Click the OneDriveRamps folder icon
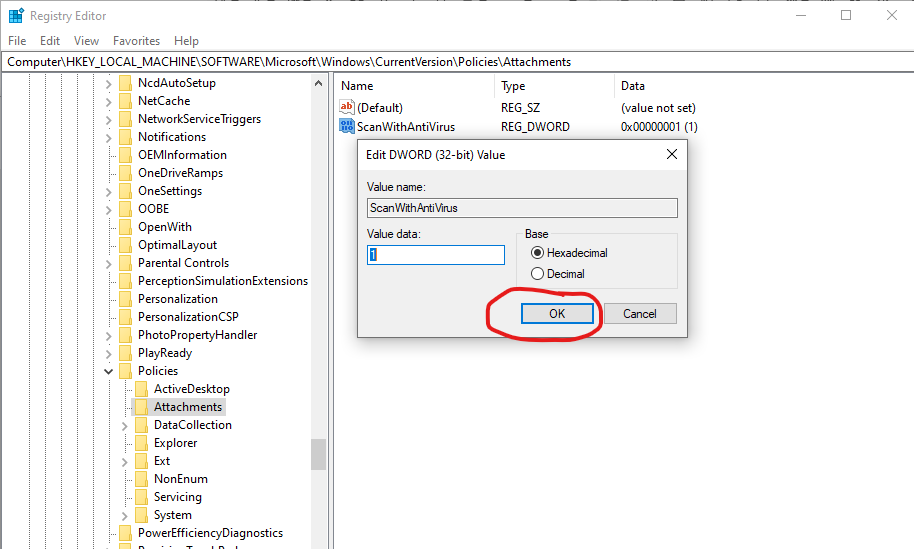The height and width of the screenshot is (549, 914). pyautogui.click(x=125, y=173)
